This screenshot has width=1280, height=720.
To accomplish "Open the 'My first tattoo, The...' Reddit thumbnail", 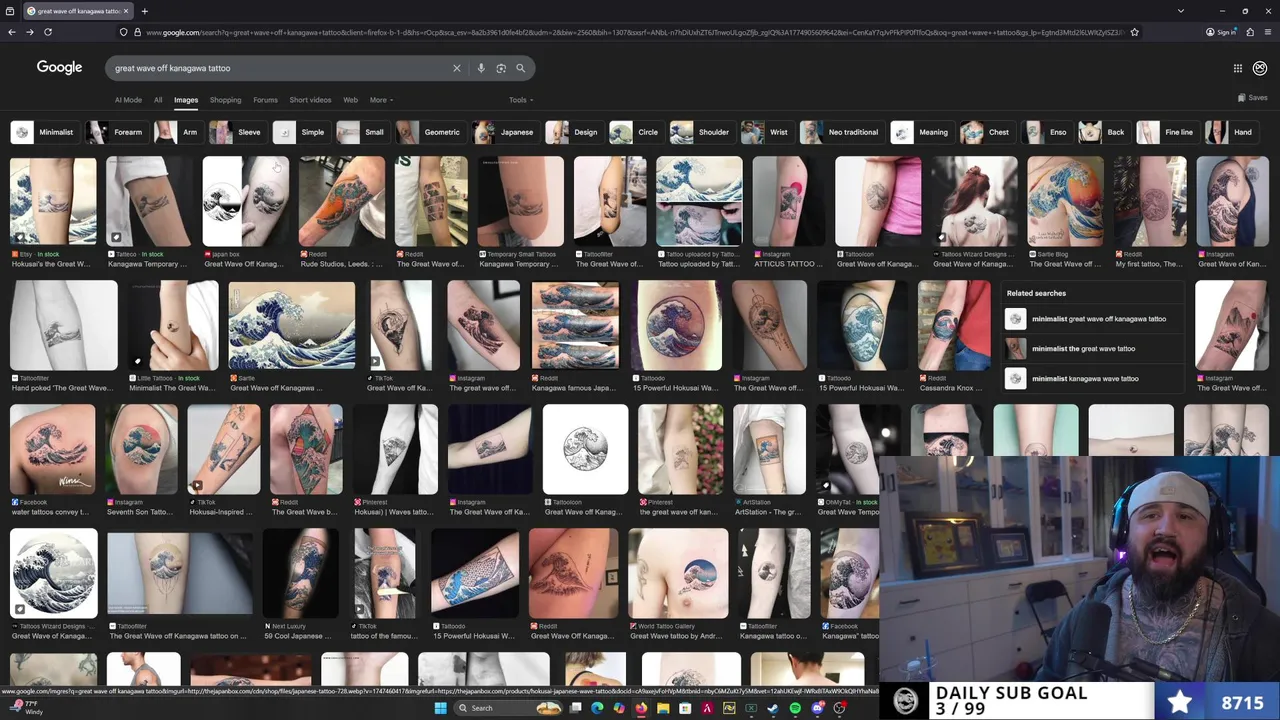I will [x=1150, y=201].
